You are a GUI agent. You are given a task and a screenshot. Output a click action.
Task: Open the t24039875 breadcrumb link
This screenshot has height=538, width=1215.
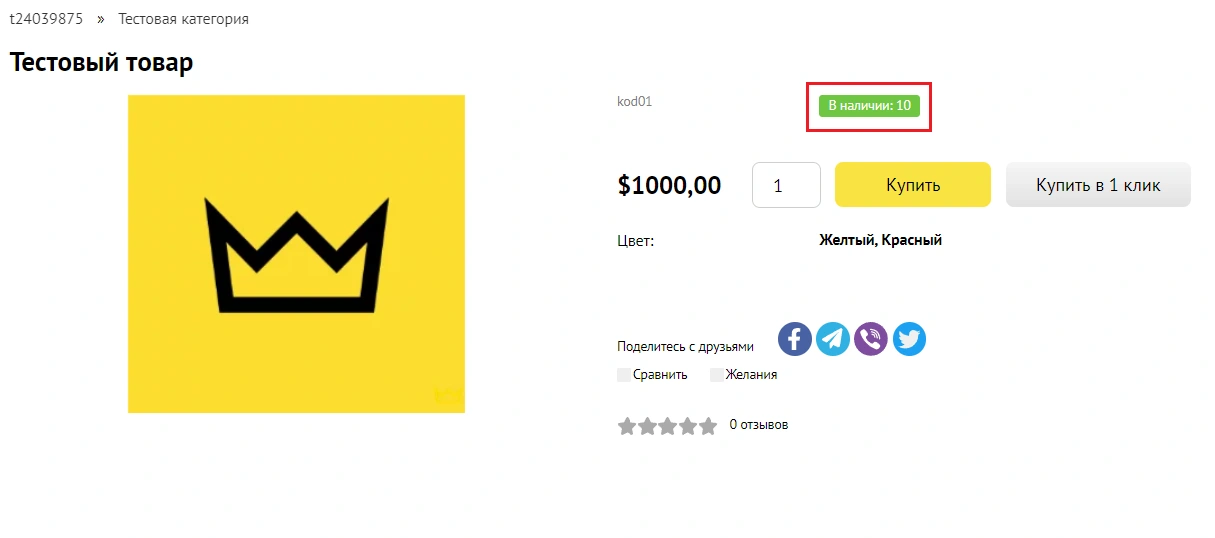46,19
